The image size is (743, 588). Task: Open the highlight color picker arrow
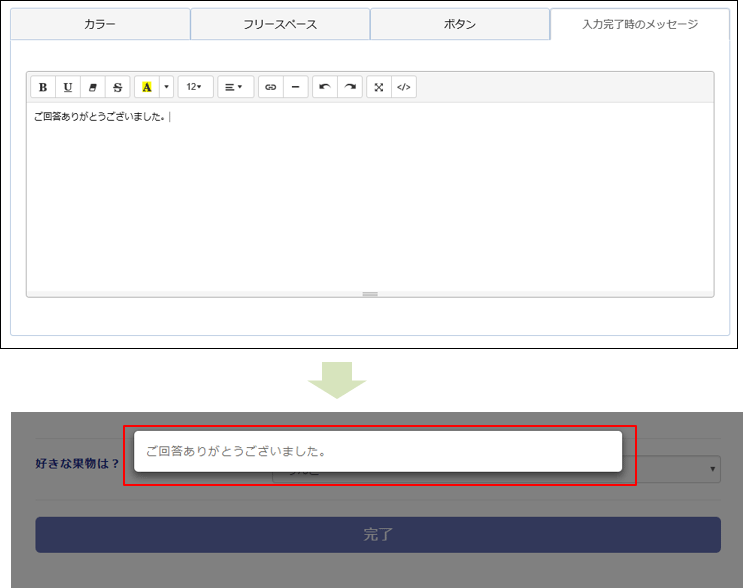tap(167, 87)
